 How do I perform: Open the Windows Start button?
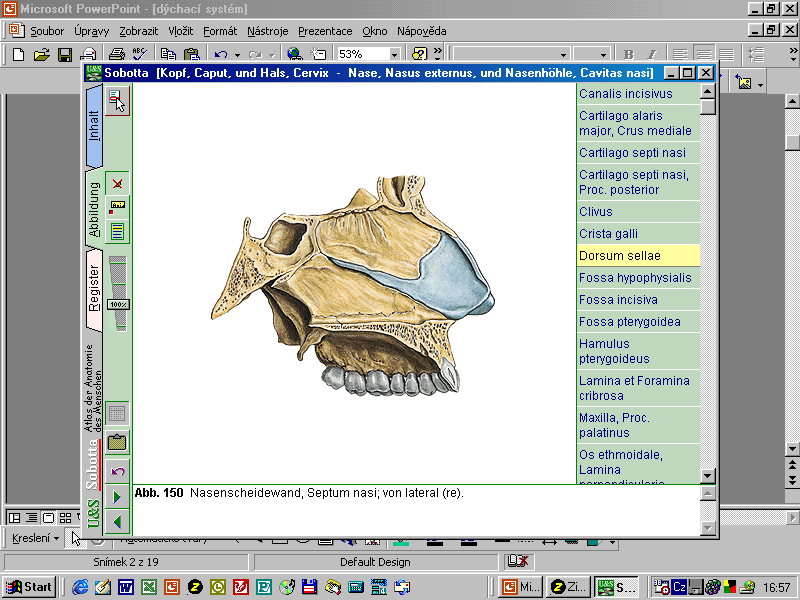pyautogui.click(x=29, y=587)
